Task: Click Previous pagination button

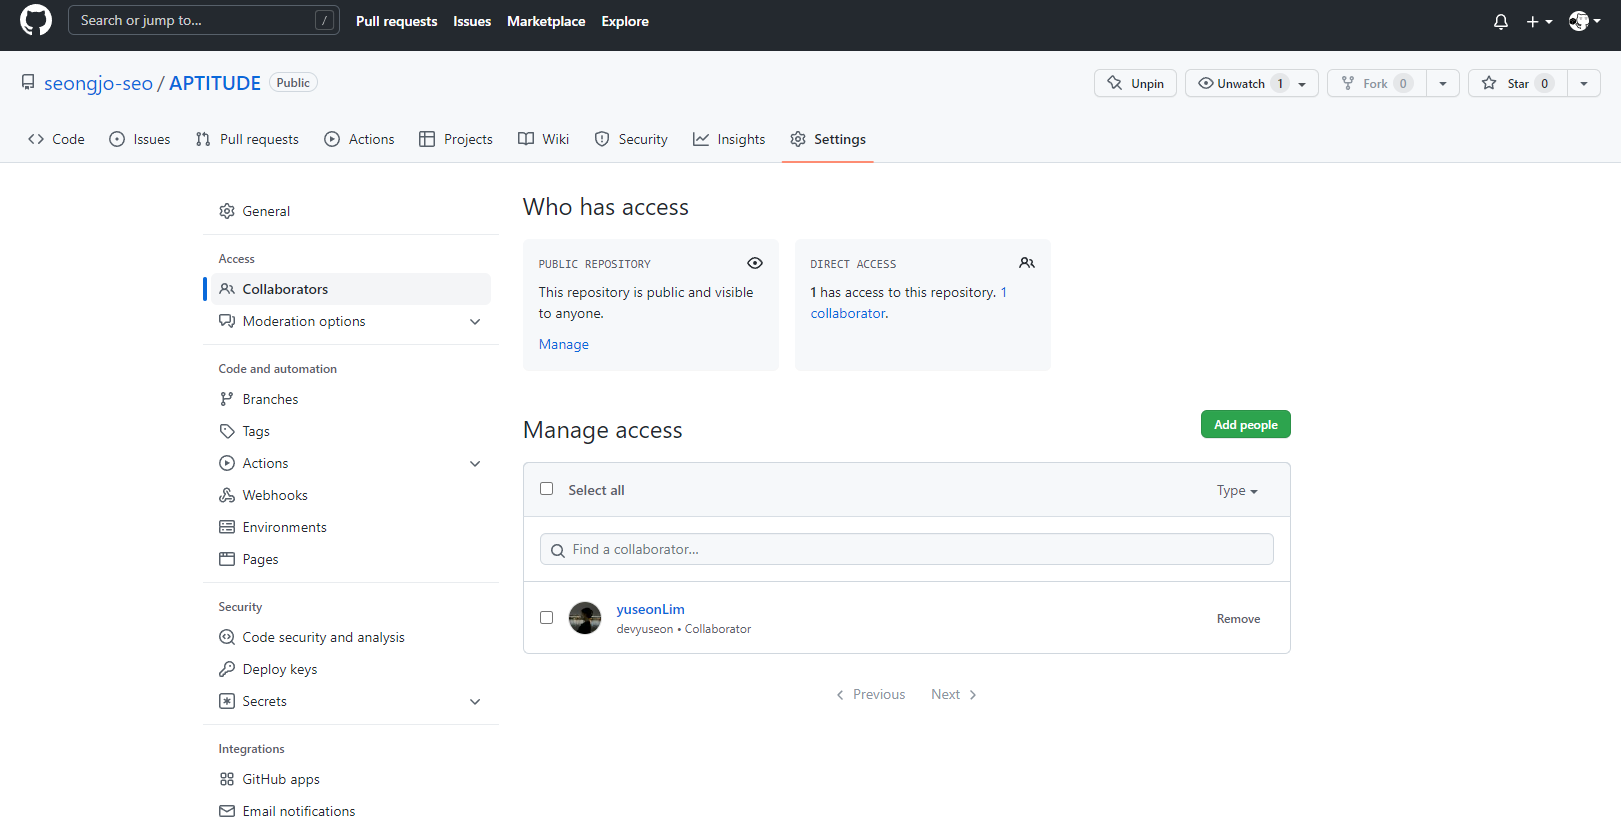Action: (870, 694)
